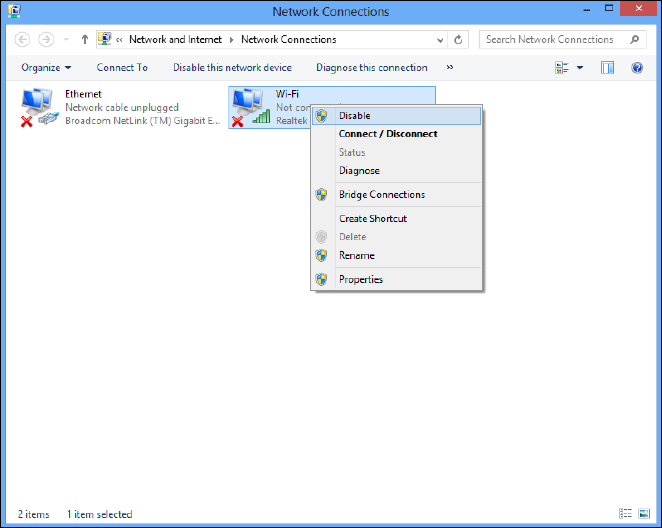This screenshot has height=528, width=662.
Task: Click 'Network cable unplugged' status text
Action: (122, 107)
